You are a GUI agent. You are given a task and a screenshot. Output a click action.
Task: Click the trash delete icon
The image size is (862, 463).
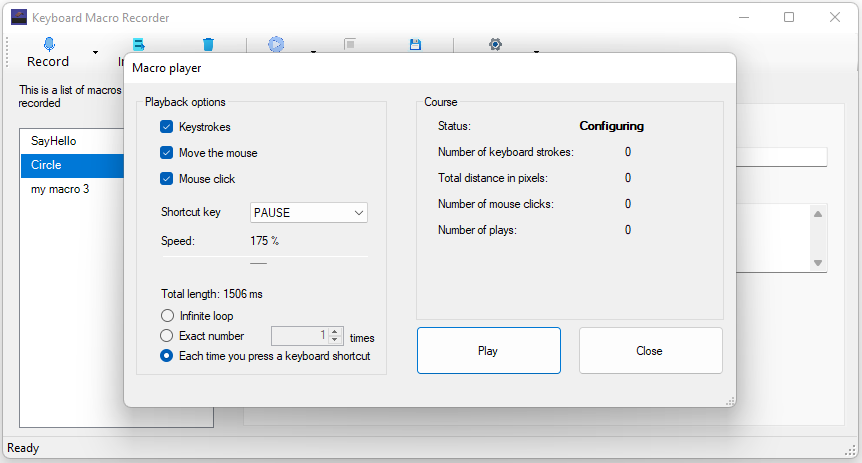[x=208, y=44]
